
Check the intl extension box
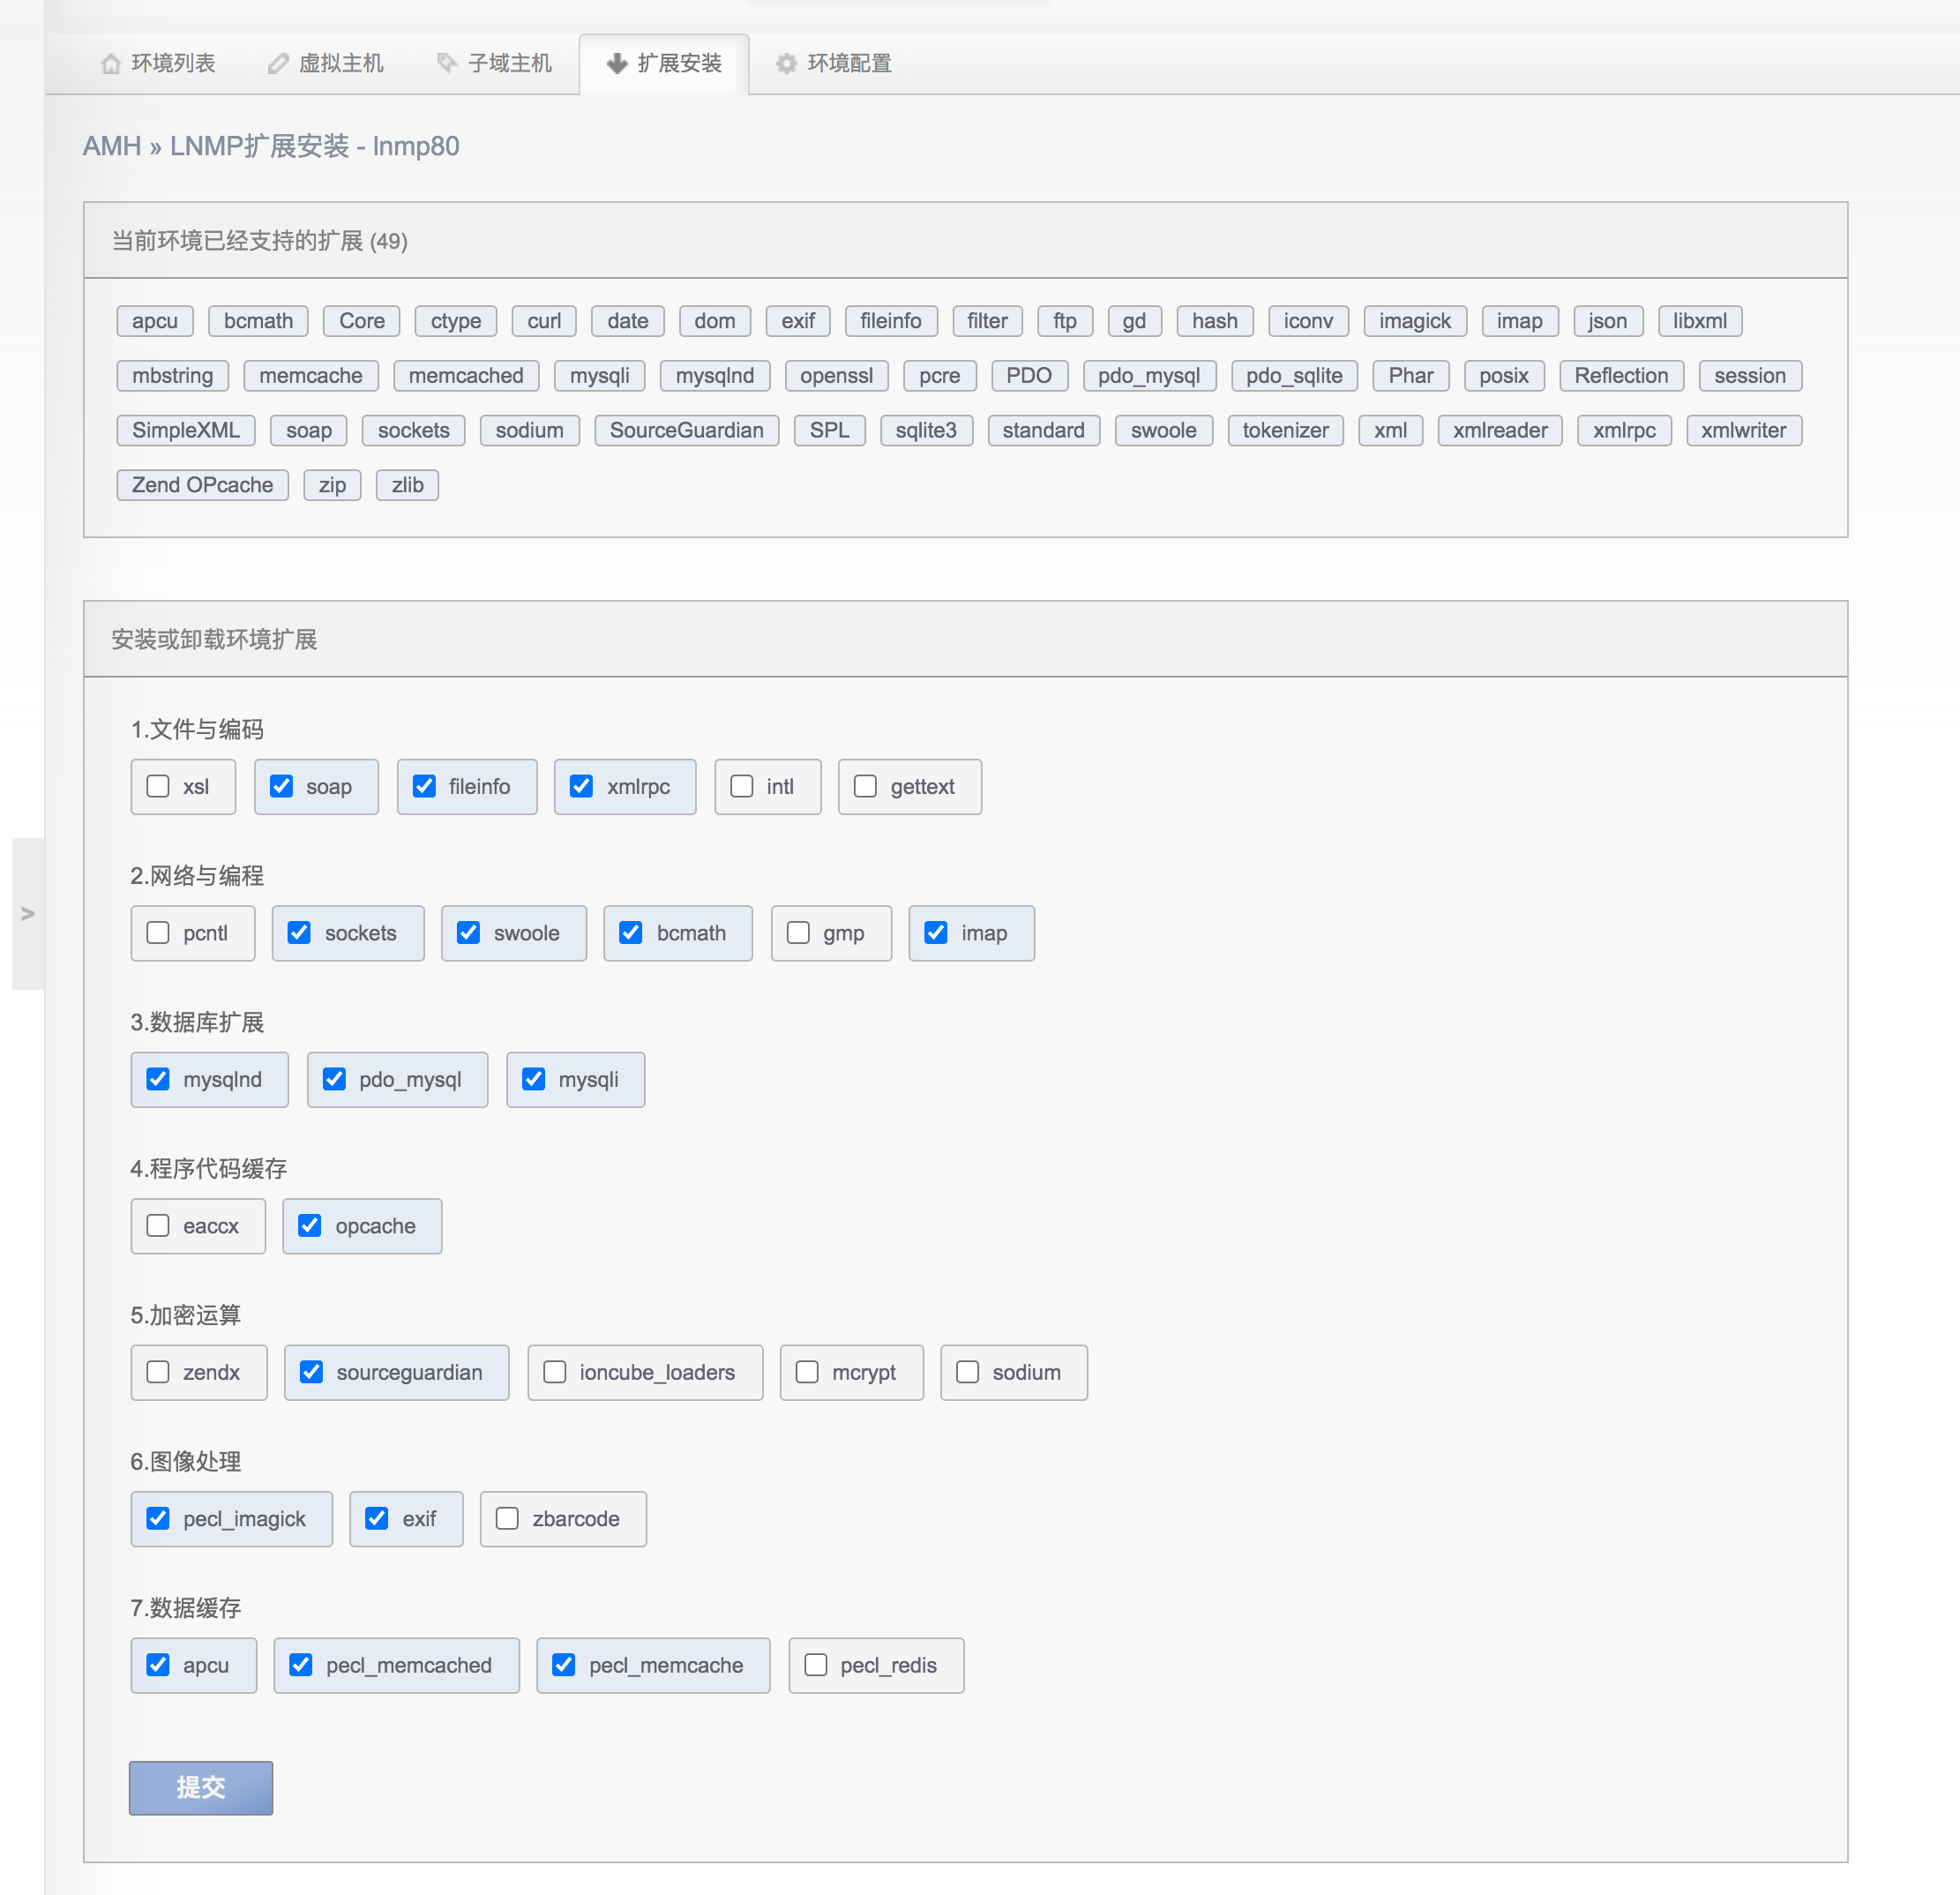[742, 786]
